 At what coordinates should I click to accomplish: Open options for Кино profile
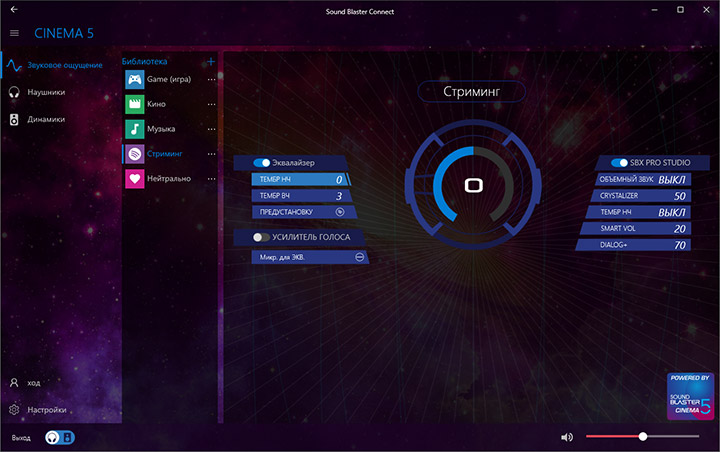tap(211, 104)
